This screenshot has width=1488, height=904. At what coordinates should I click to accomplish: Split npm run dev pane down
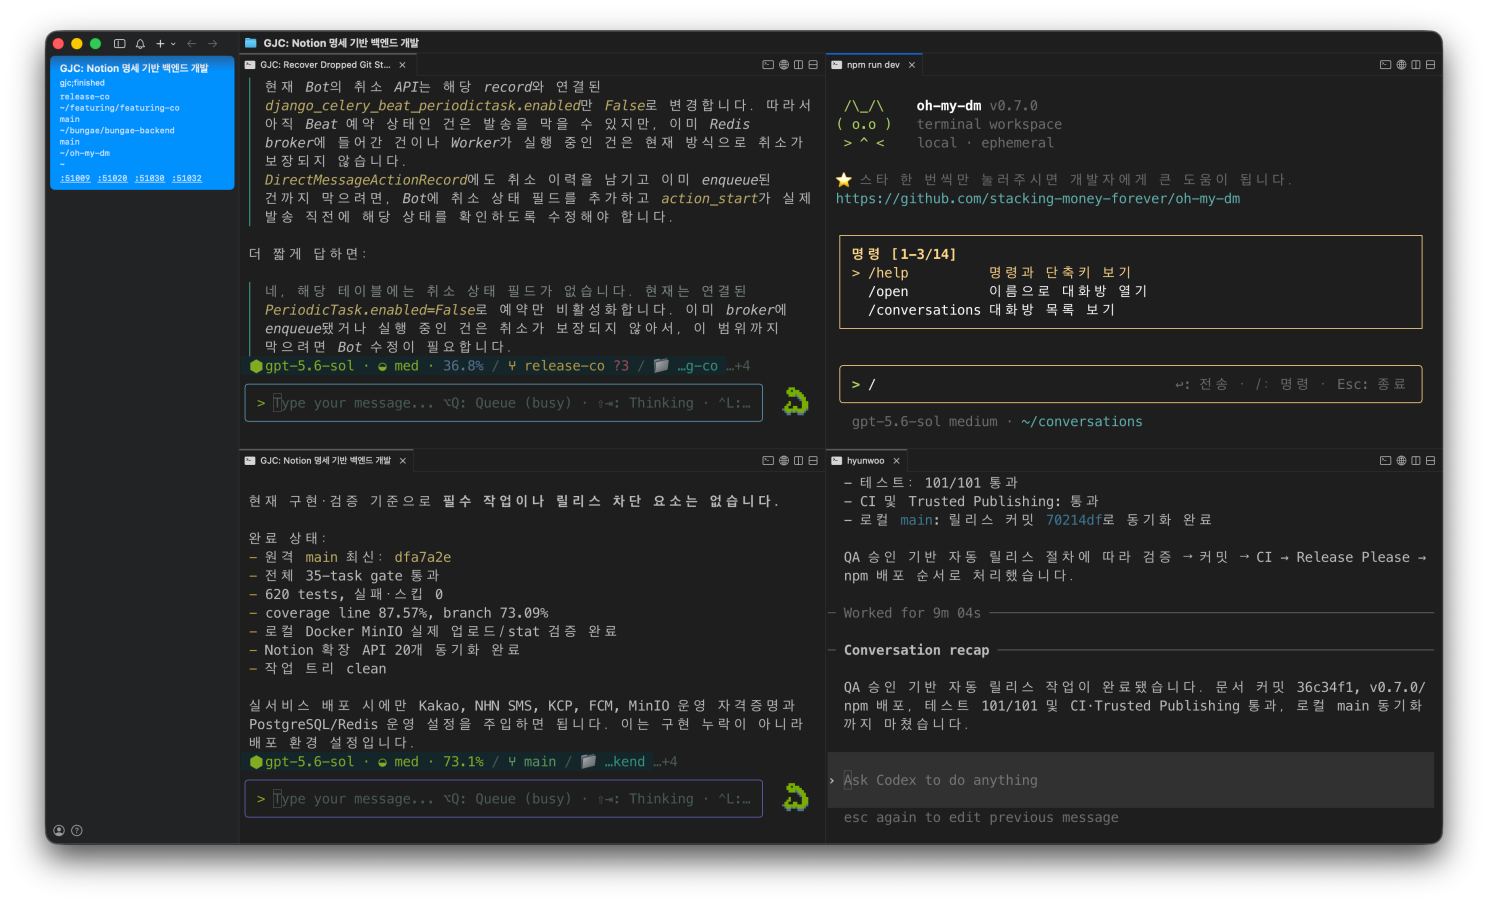click(x=1430, y=65)
